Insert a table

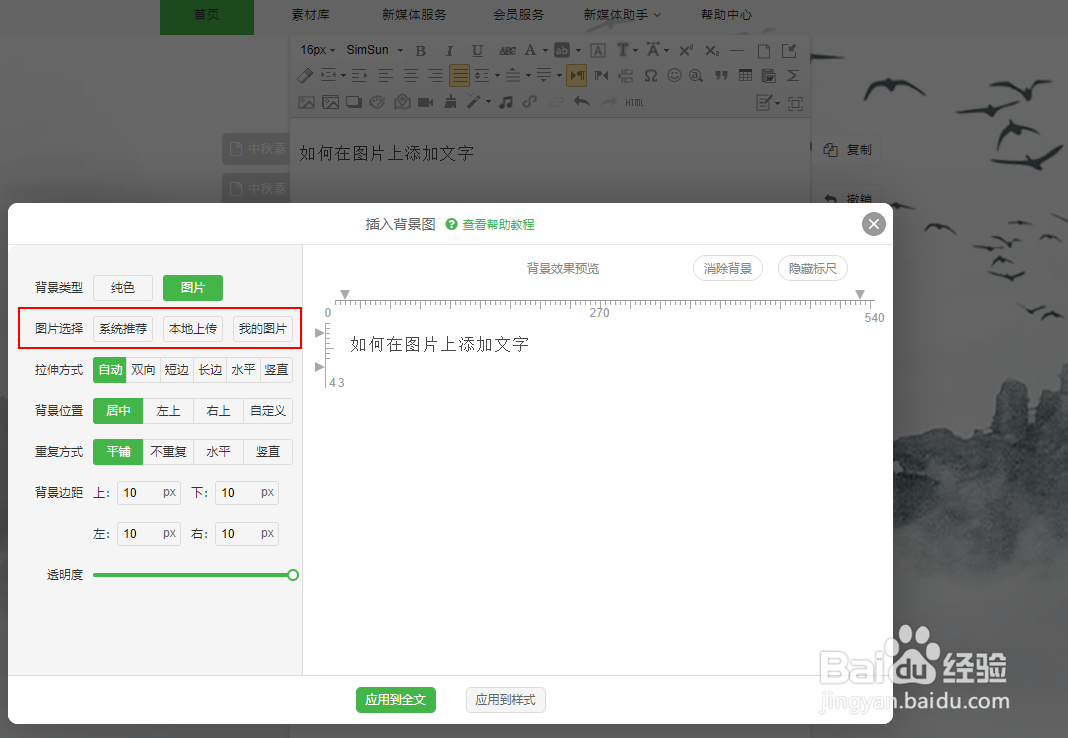(x=745, y=75)
